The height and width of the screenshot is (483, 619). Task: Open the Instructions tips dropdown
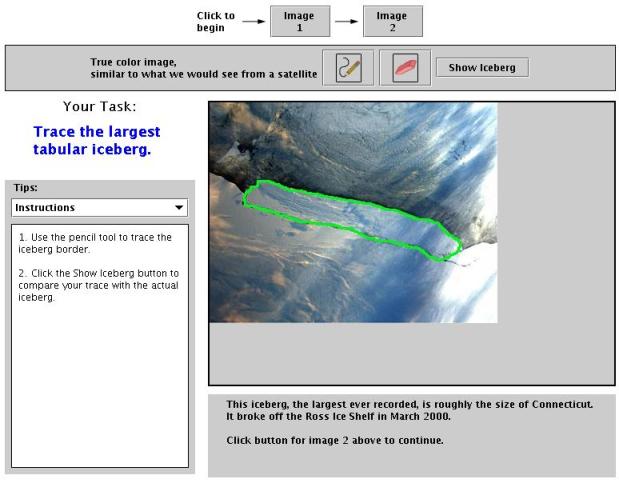[99, 207]
